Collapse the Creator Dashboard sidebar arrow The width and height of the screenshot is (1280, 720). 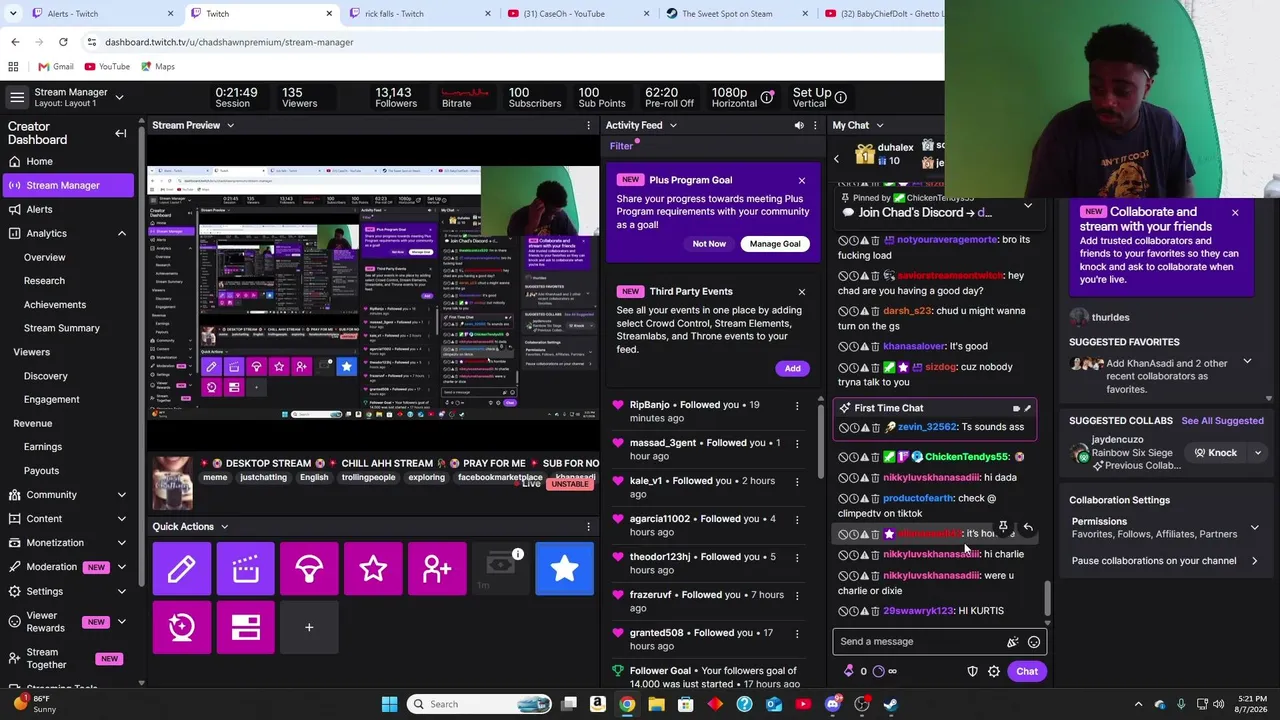click(x=121, y=133)
